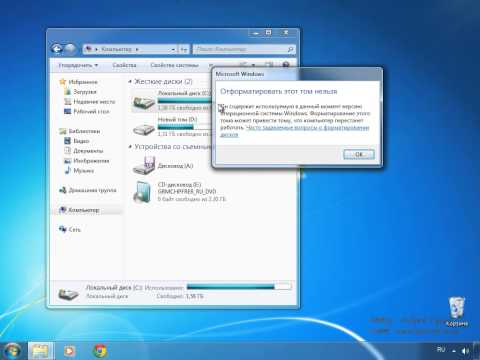
Task: Click OK in the Microsoft Windows dialog
Action: [359, 154]
